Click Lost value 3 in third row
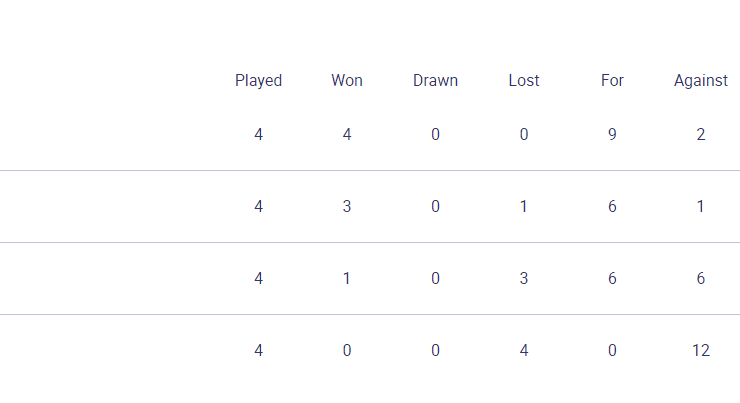The height and width of the screenshot is (403, 740). pyautogui.click(x=524, y=278)
